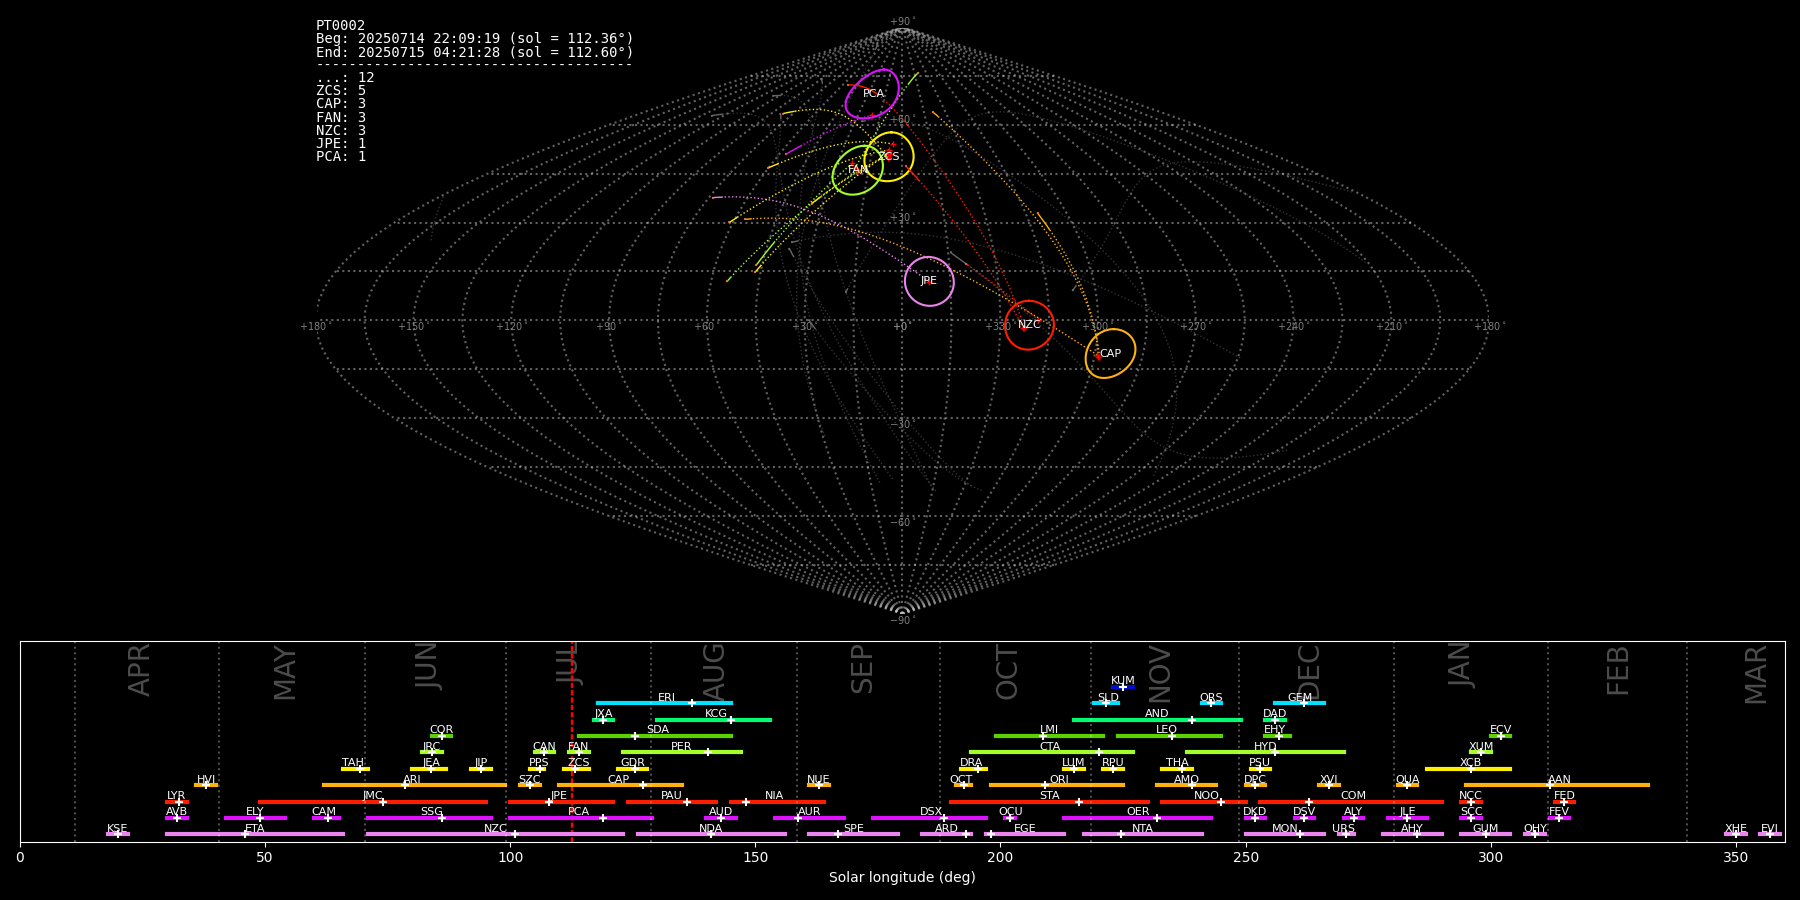Click the NTA shower bar in timeline
The width and height of the screenshot is (1800, 900).
1142,834
